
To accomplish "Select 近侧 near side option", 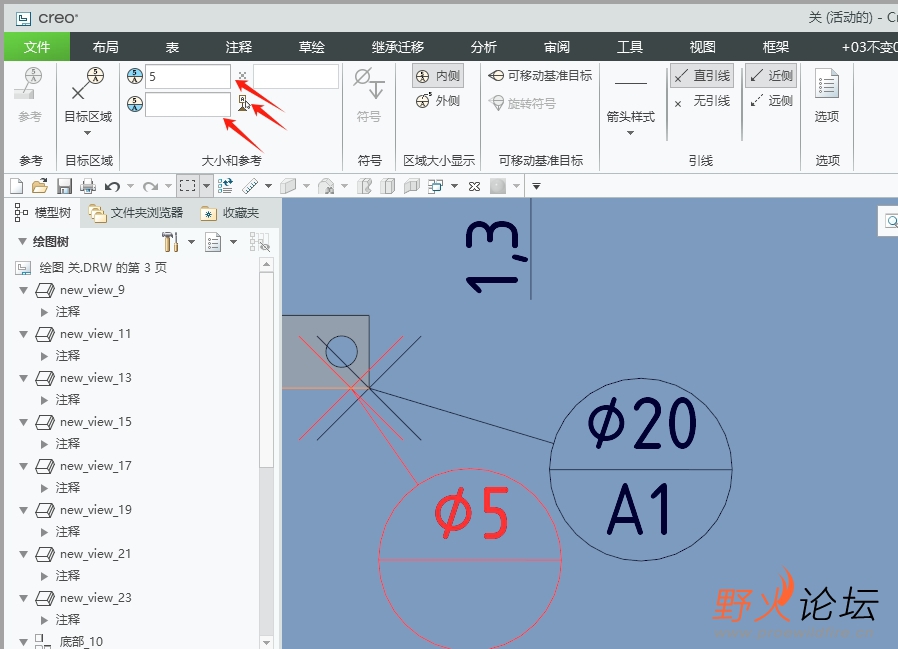I will pos(771,76).
